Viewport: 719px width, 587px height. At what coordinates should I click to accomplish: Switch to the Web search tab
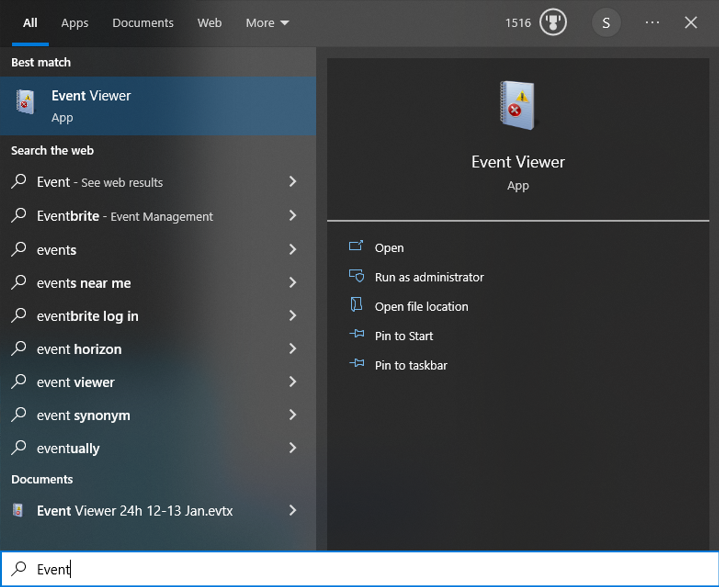tap(210, 23)
